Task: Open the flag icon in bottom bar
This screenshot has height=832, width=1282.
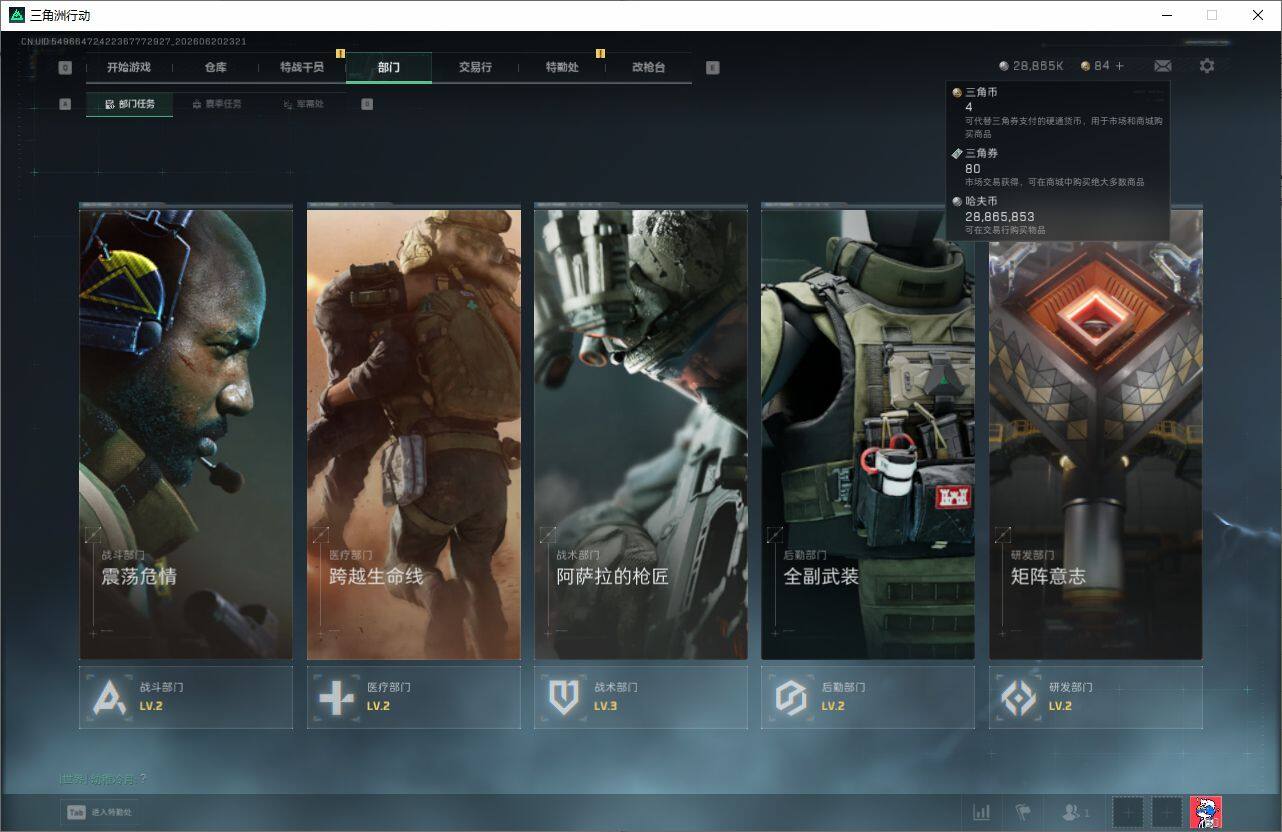Action: point(1023,812)
